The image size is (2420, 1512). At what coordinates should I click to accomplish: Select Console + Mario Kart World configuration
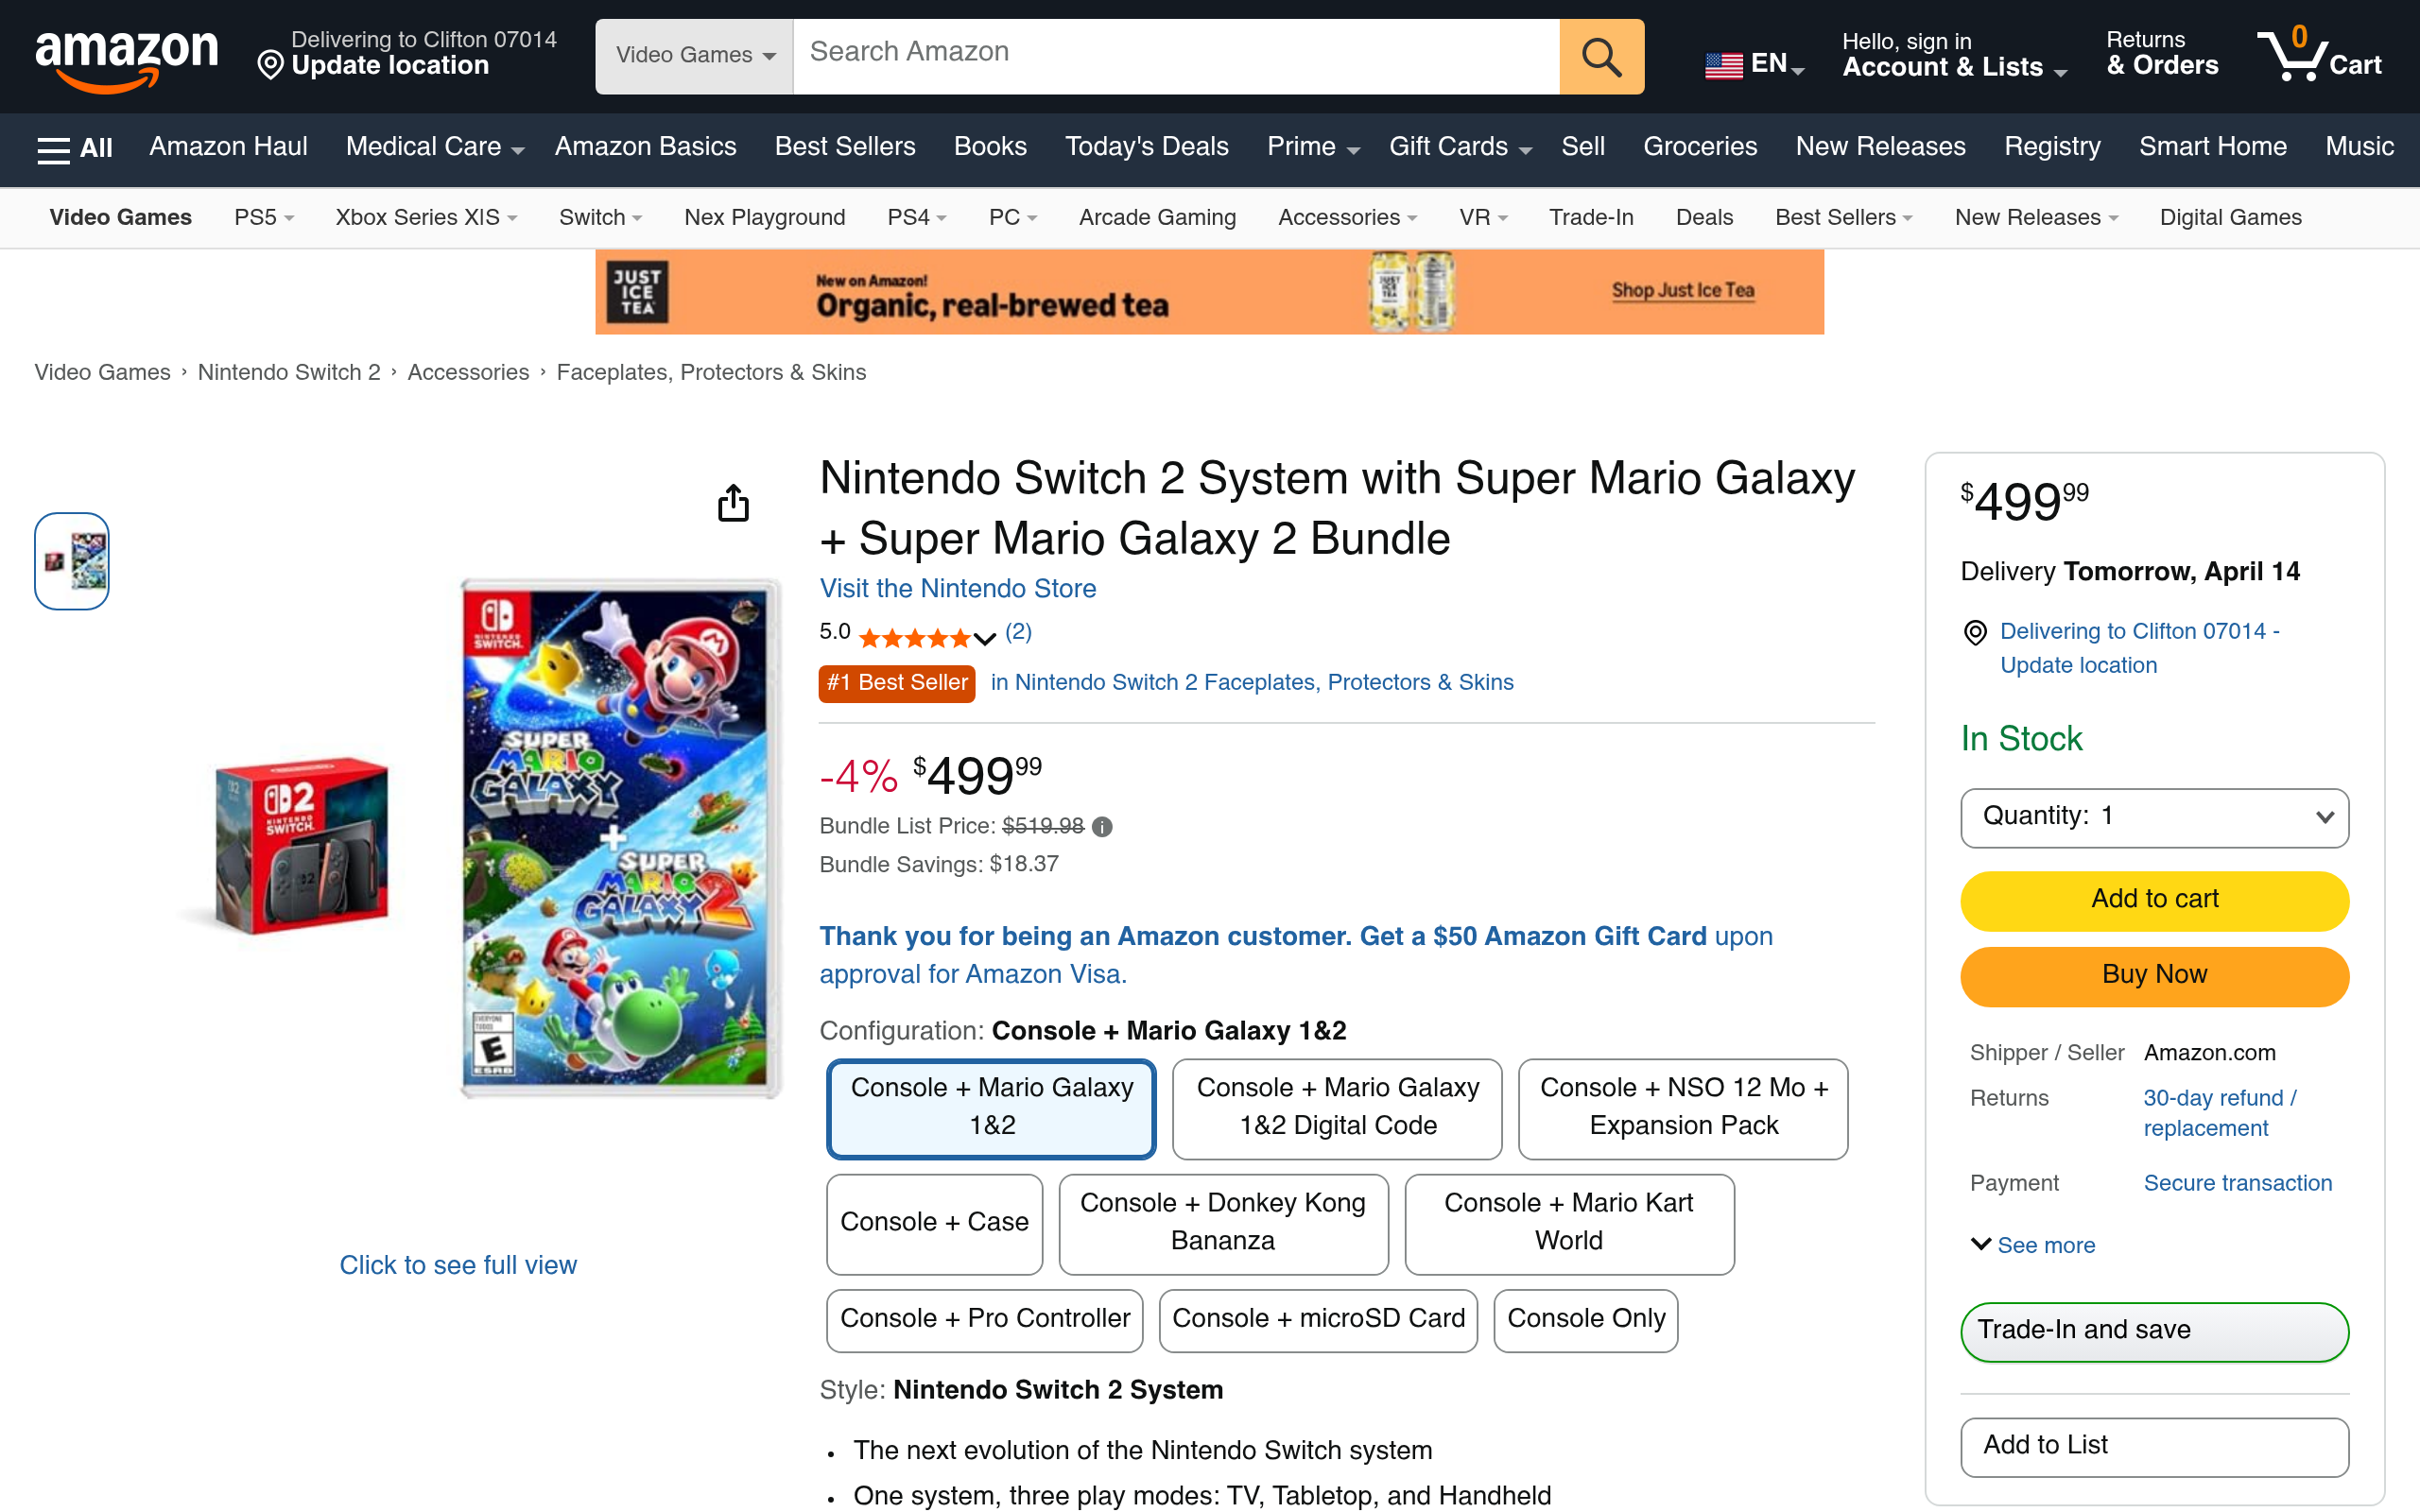[x=1568, y=1222]
